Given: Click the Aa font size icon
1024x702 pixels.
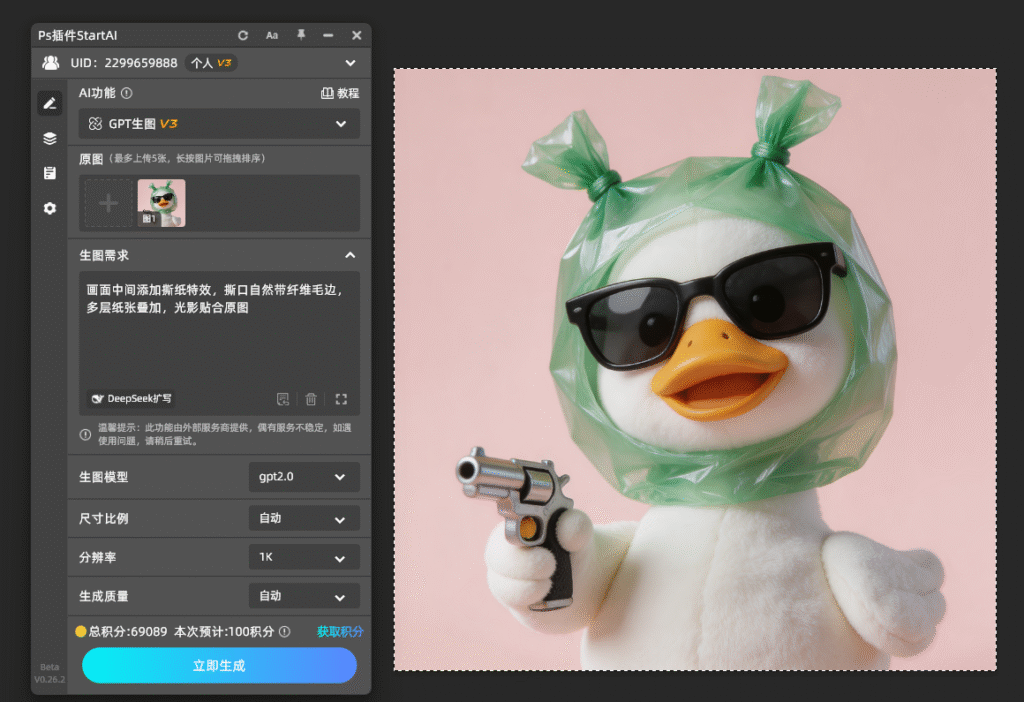Looking at the screenshot, I should click(272, 35).
